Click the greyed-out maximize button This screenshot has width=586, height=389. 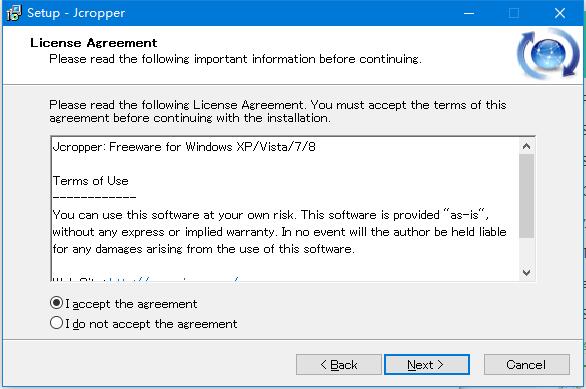click(514, 13)
